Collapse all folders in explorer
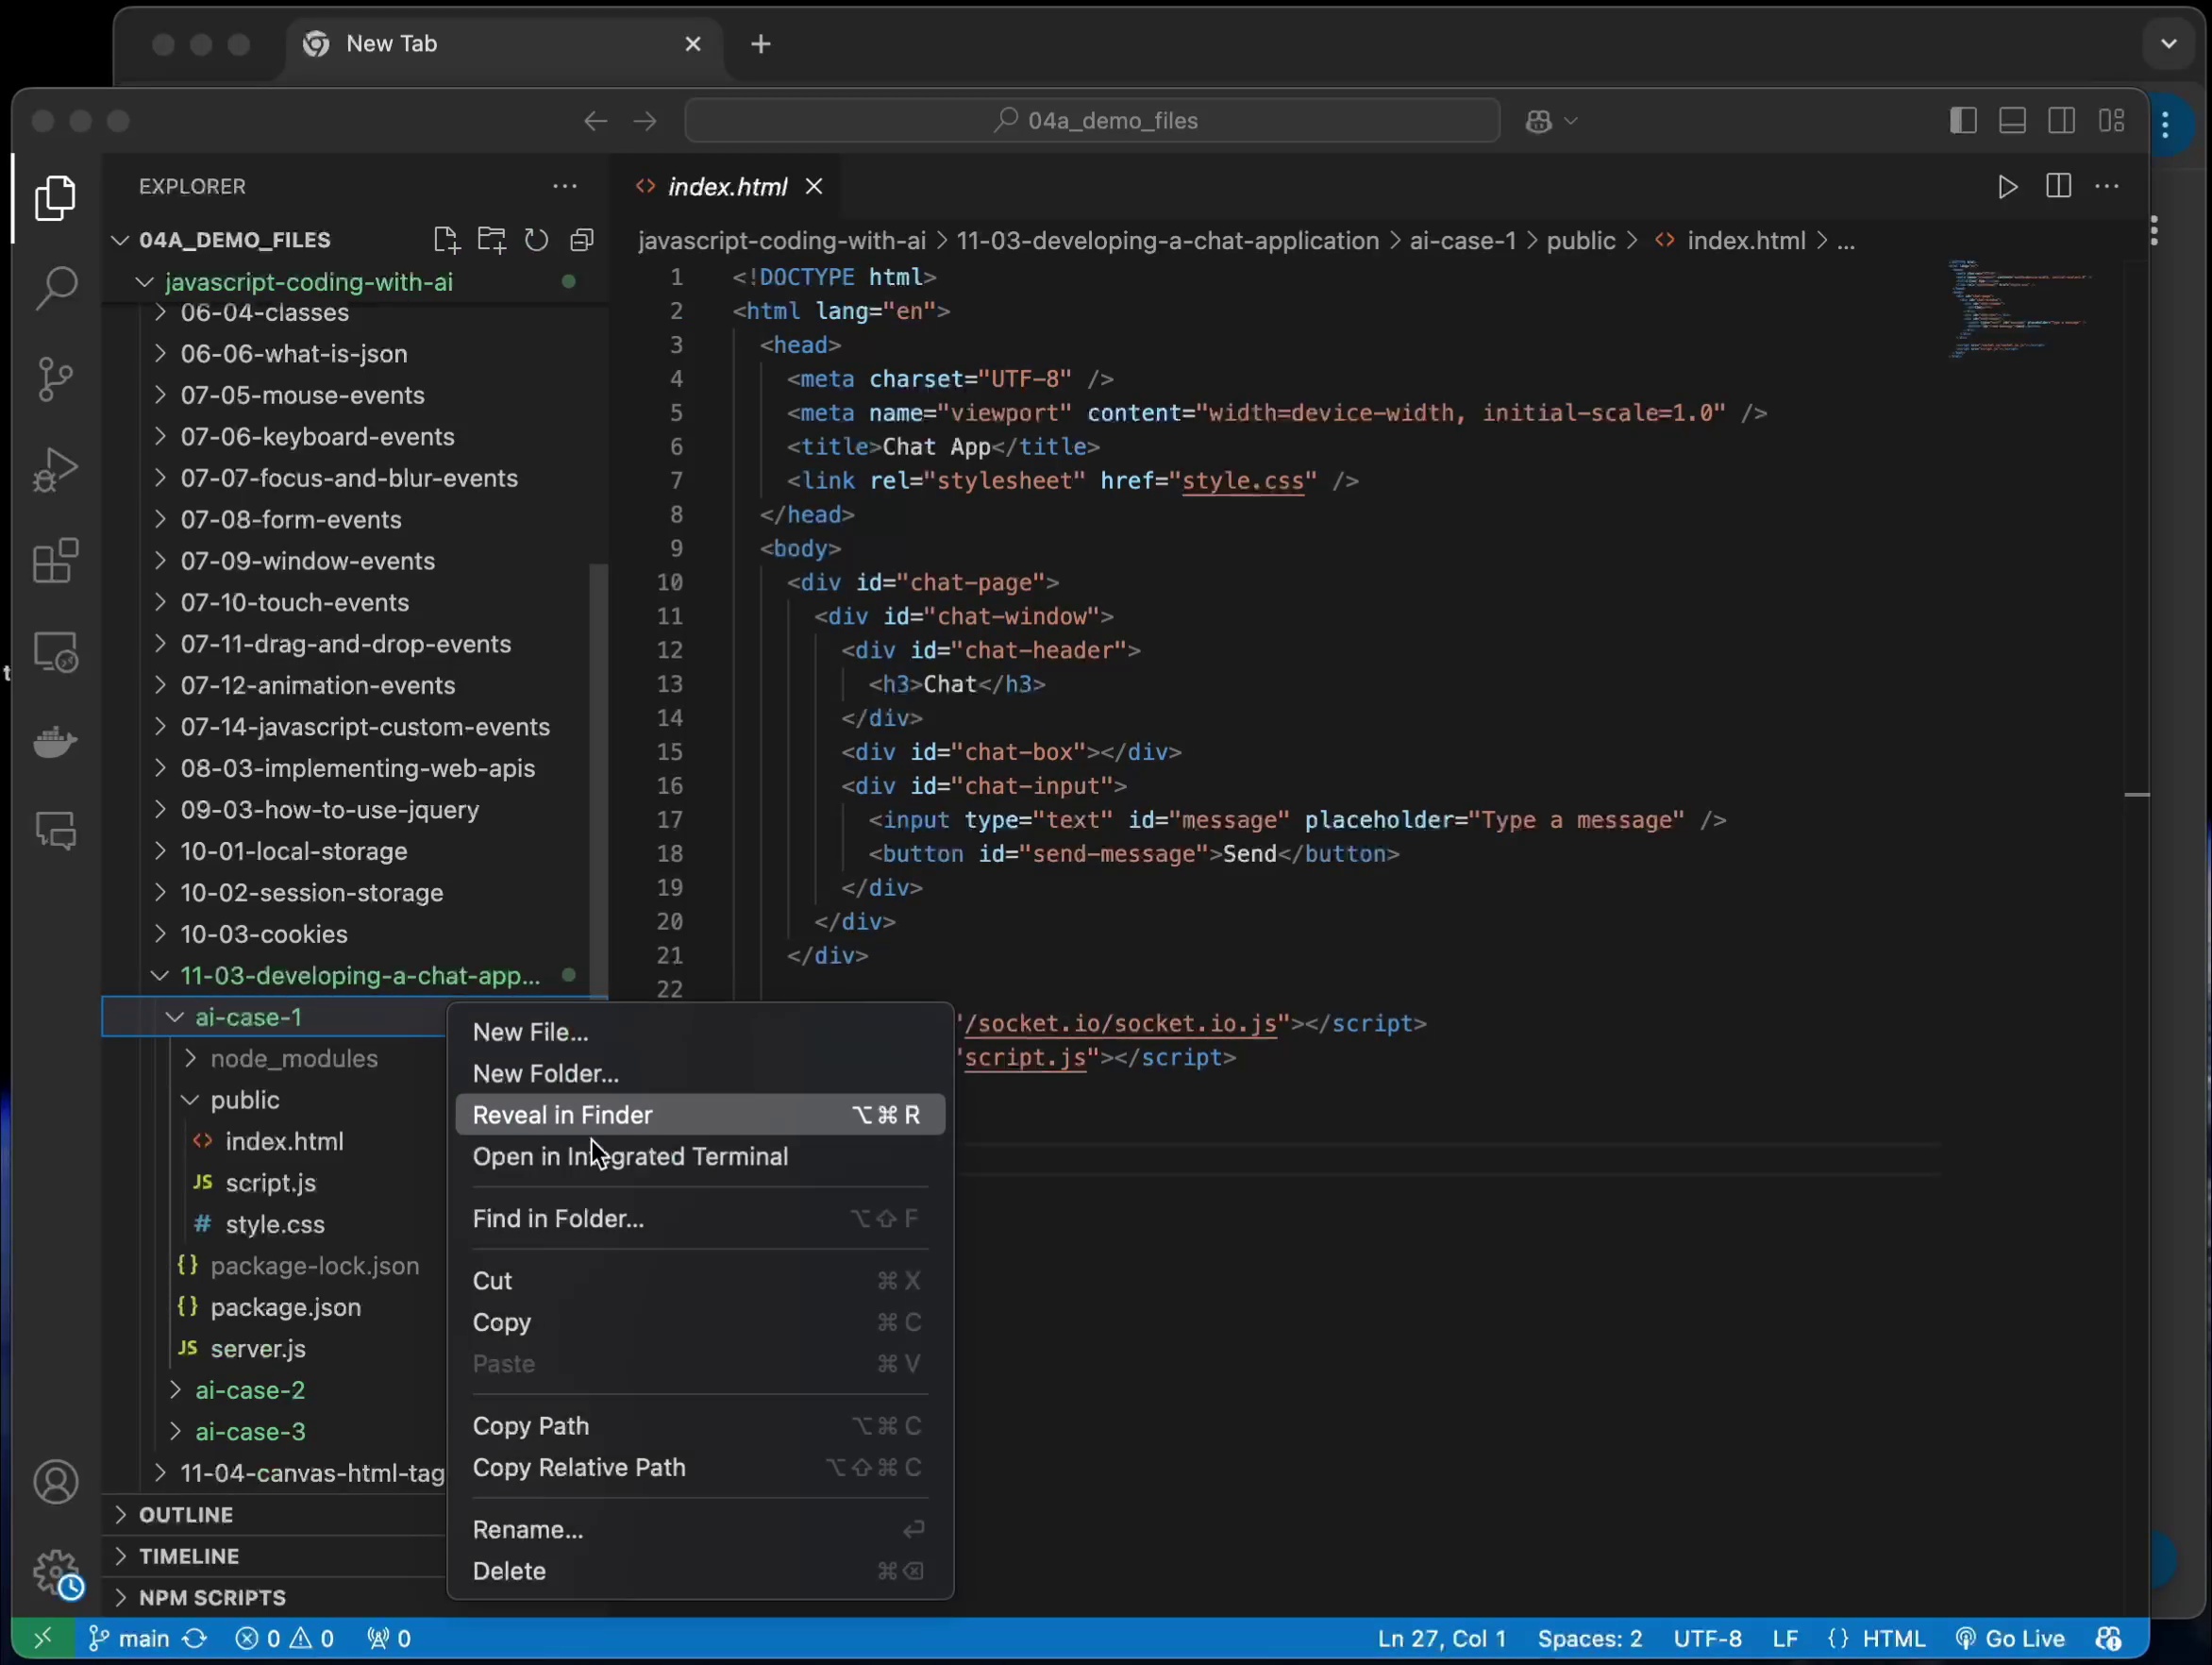Screen dimensions: 2212x1665 pyautogui.click(x=582, y=240)
